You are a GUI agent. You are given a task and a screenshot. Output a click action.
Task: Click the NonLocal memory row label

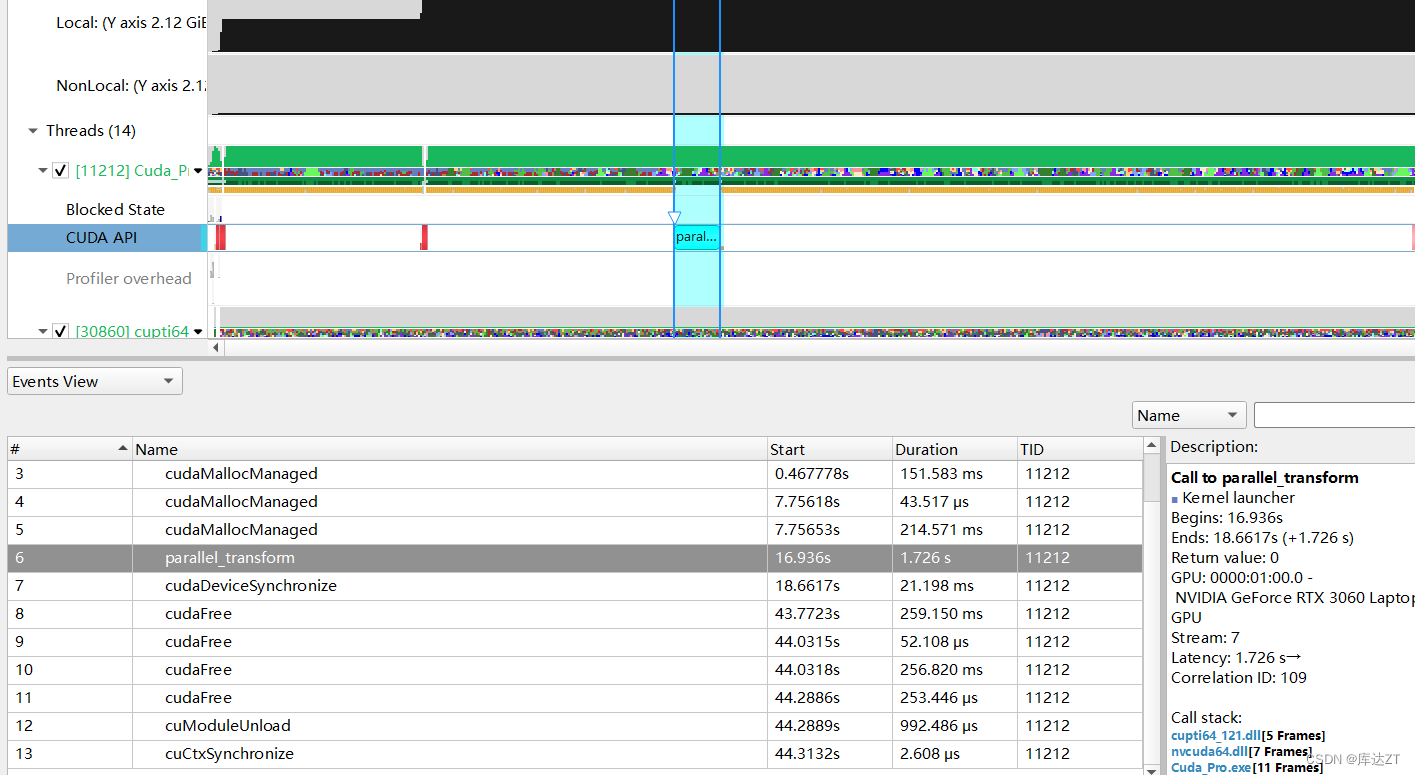[x=131, y=86]
